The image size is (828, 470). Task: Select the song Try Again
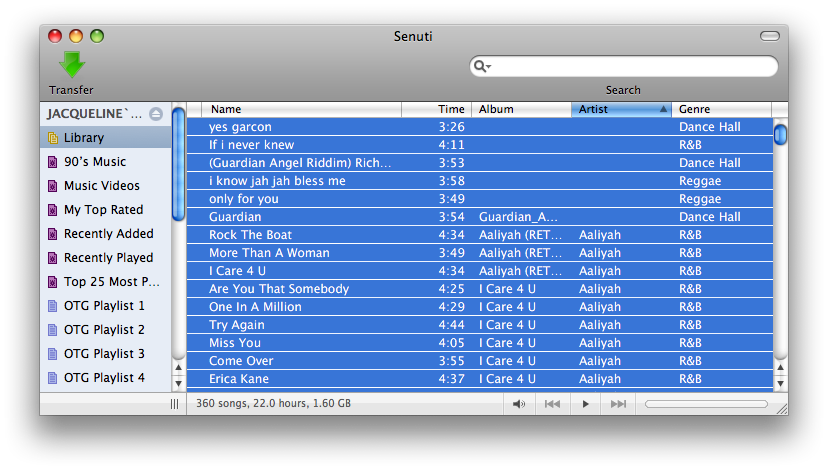click(480, 325)
